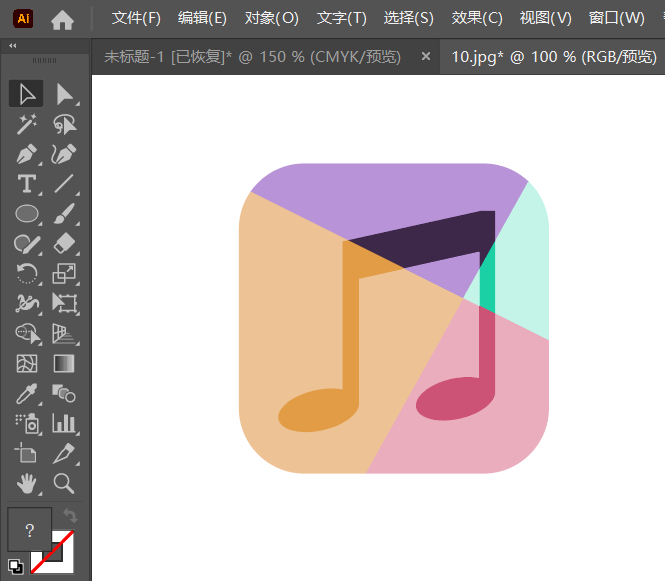The height and width of the screenshot is (581, 665).
Task: Activate the Eyedropper tool
Action: pos(27,394)
